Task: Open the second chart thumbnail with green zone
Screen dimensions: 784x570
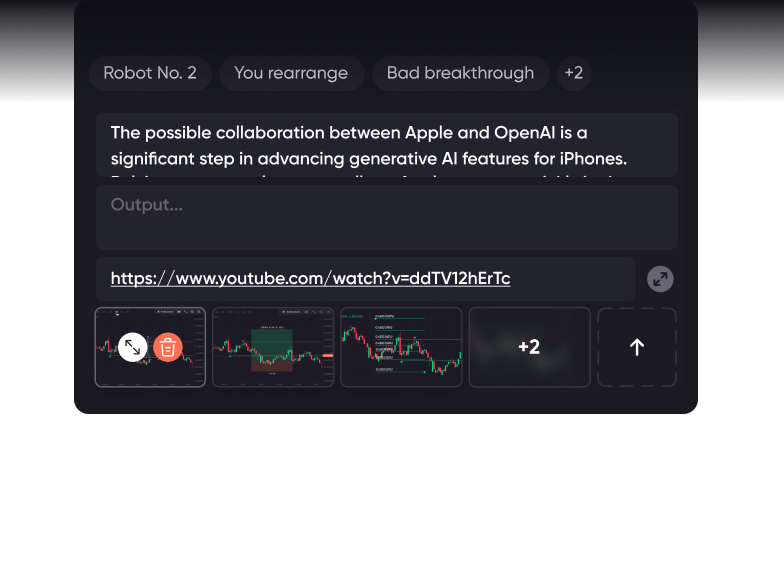Action: (x=273, y=347)
